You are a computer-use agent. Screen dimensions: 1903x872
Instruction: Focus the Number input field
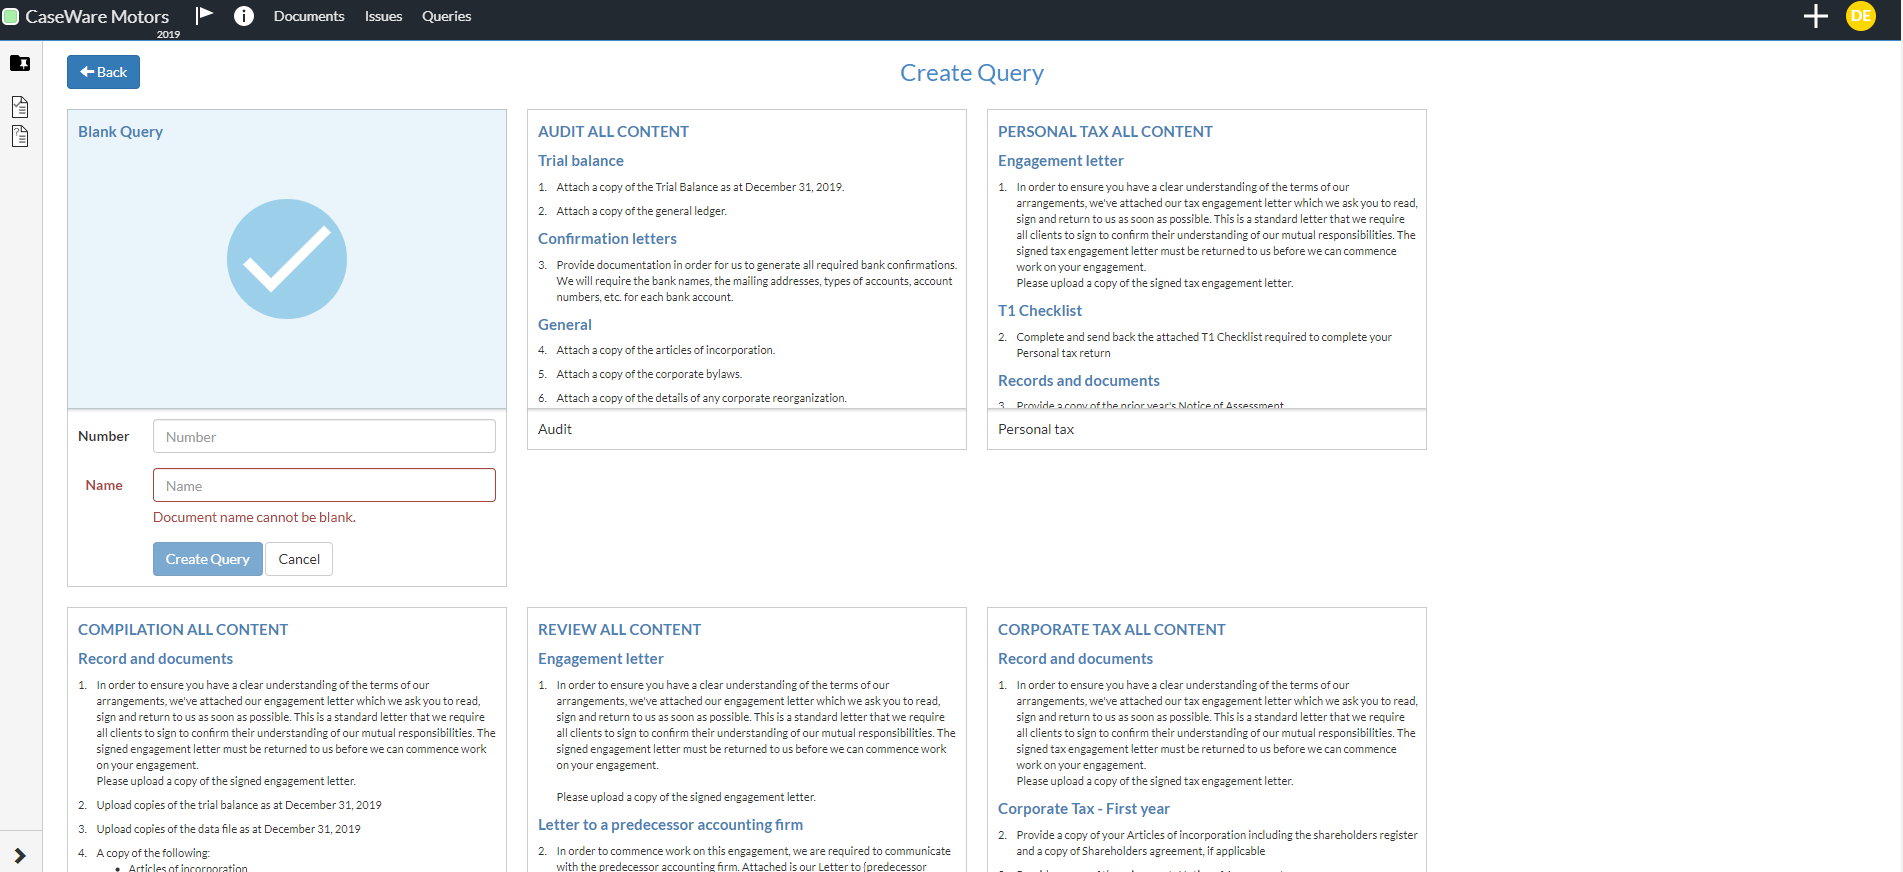324,437
